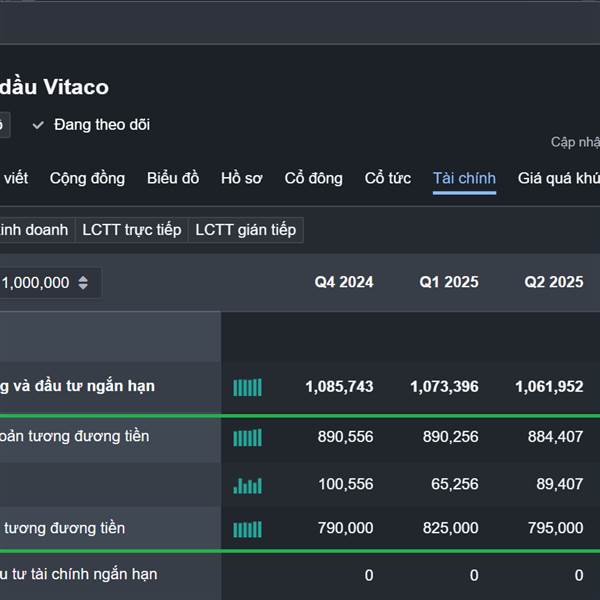The image size is (600, 600).
Task: Click sparkline icon beside the 890,556 value
Action: 247,437
